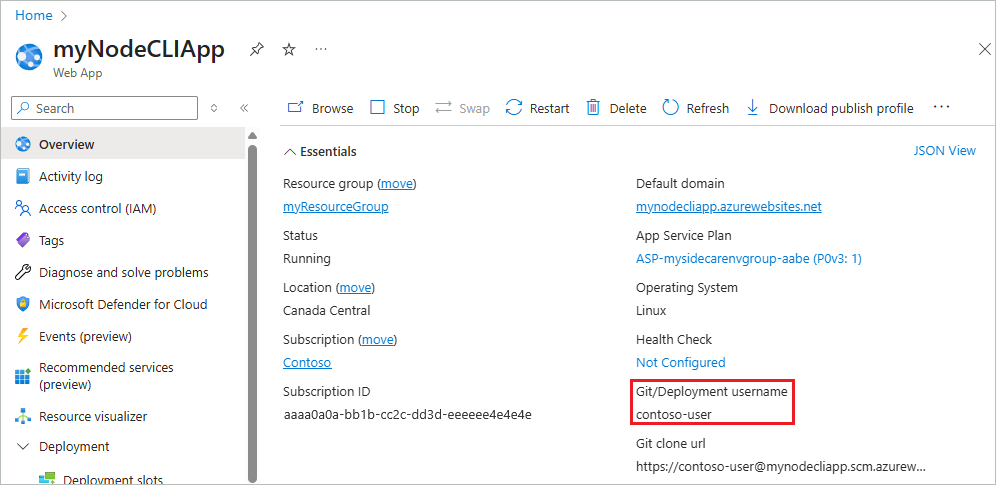The width and height of the screenshot is (996, 485).
Task: Click the Swap arrows icon
Action: pyautogui.click(x=443, y=108)
